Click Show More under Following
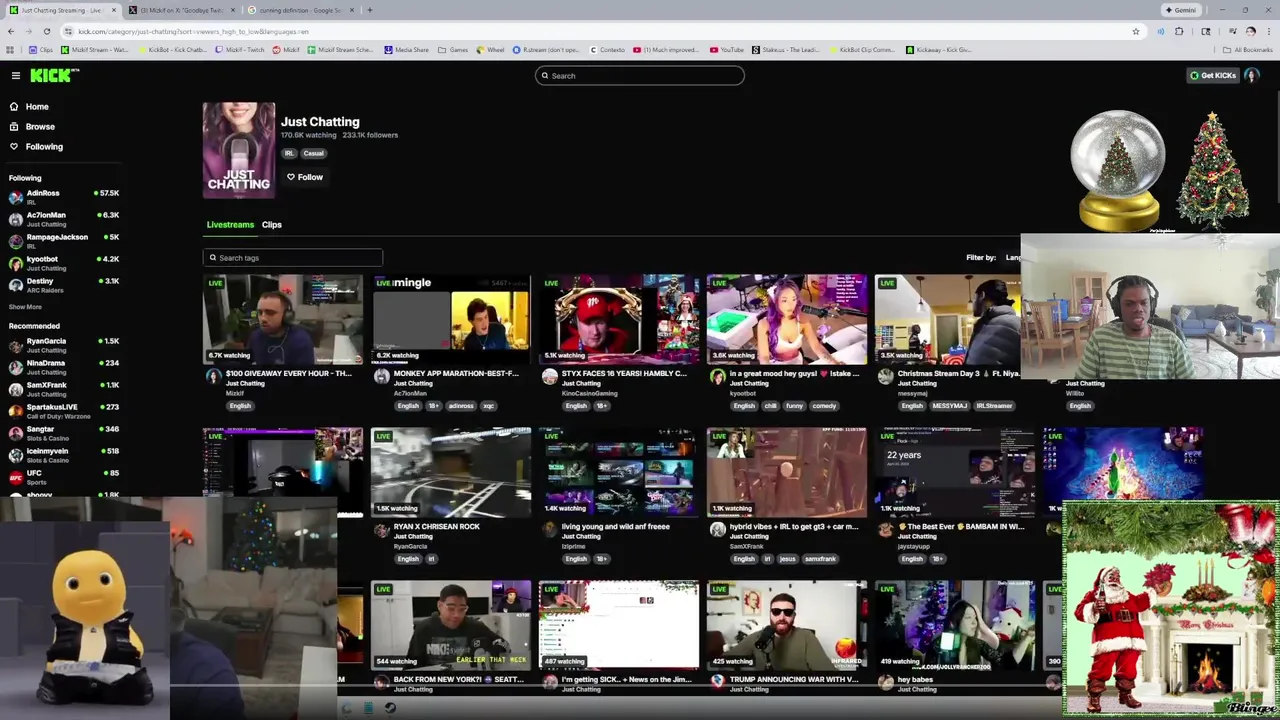This screenshot has height=720, width=1280. click(25, 307)
